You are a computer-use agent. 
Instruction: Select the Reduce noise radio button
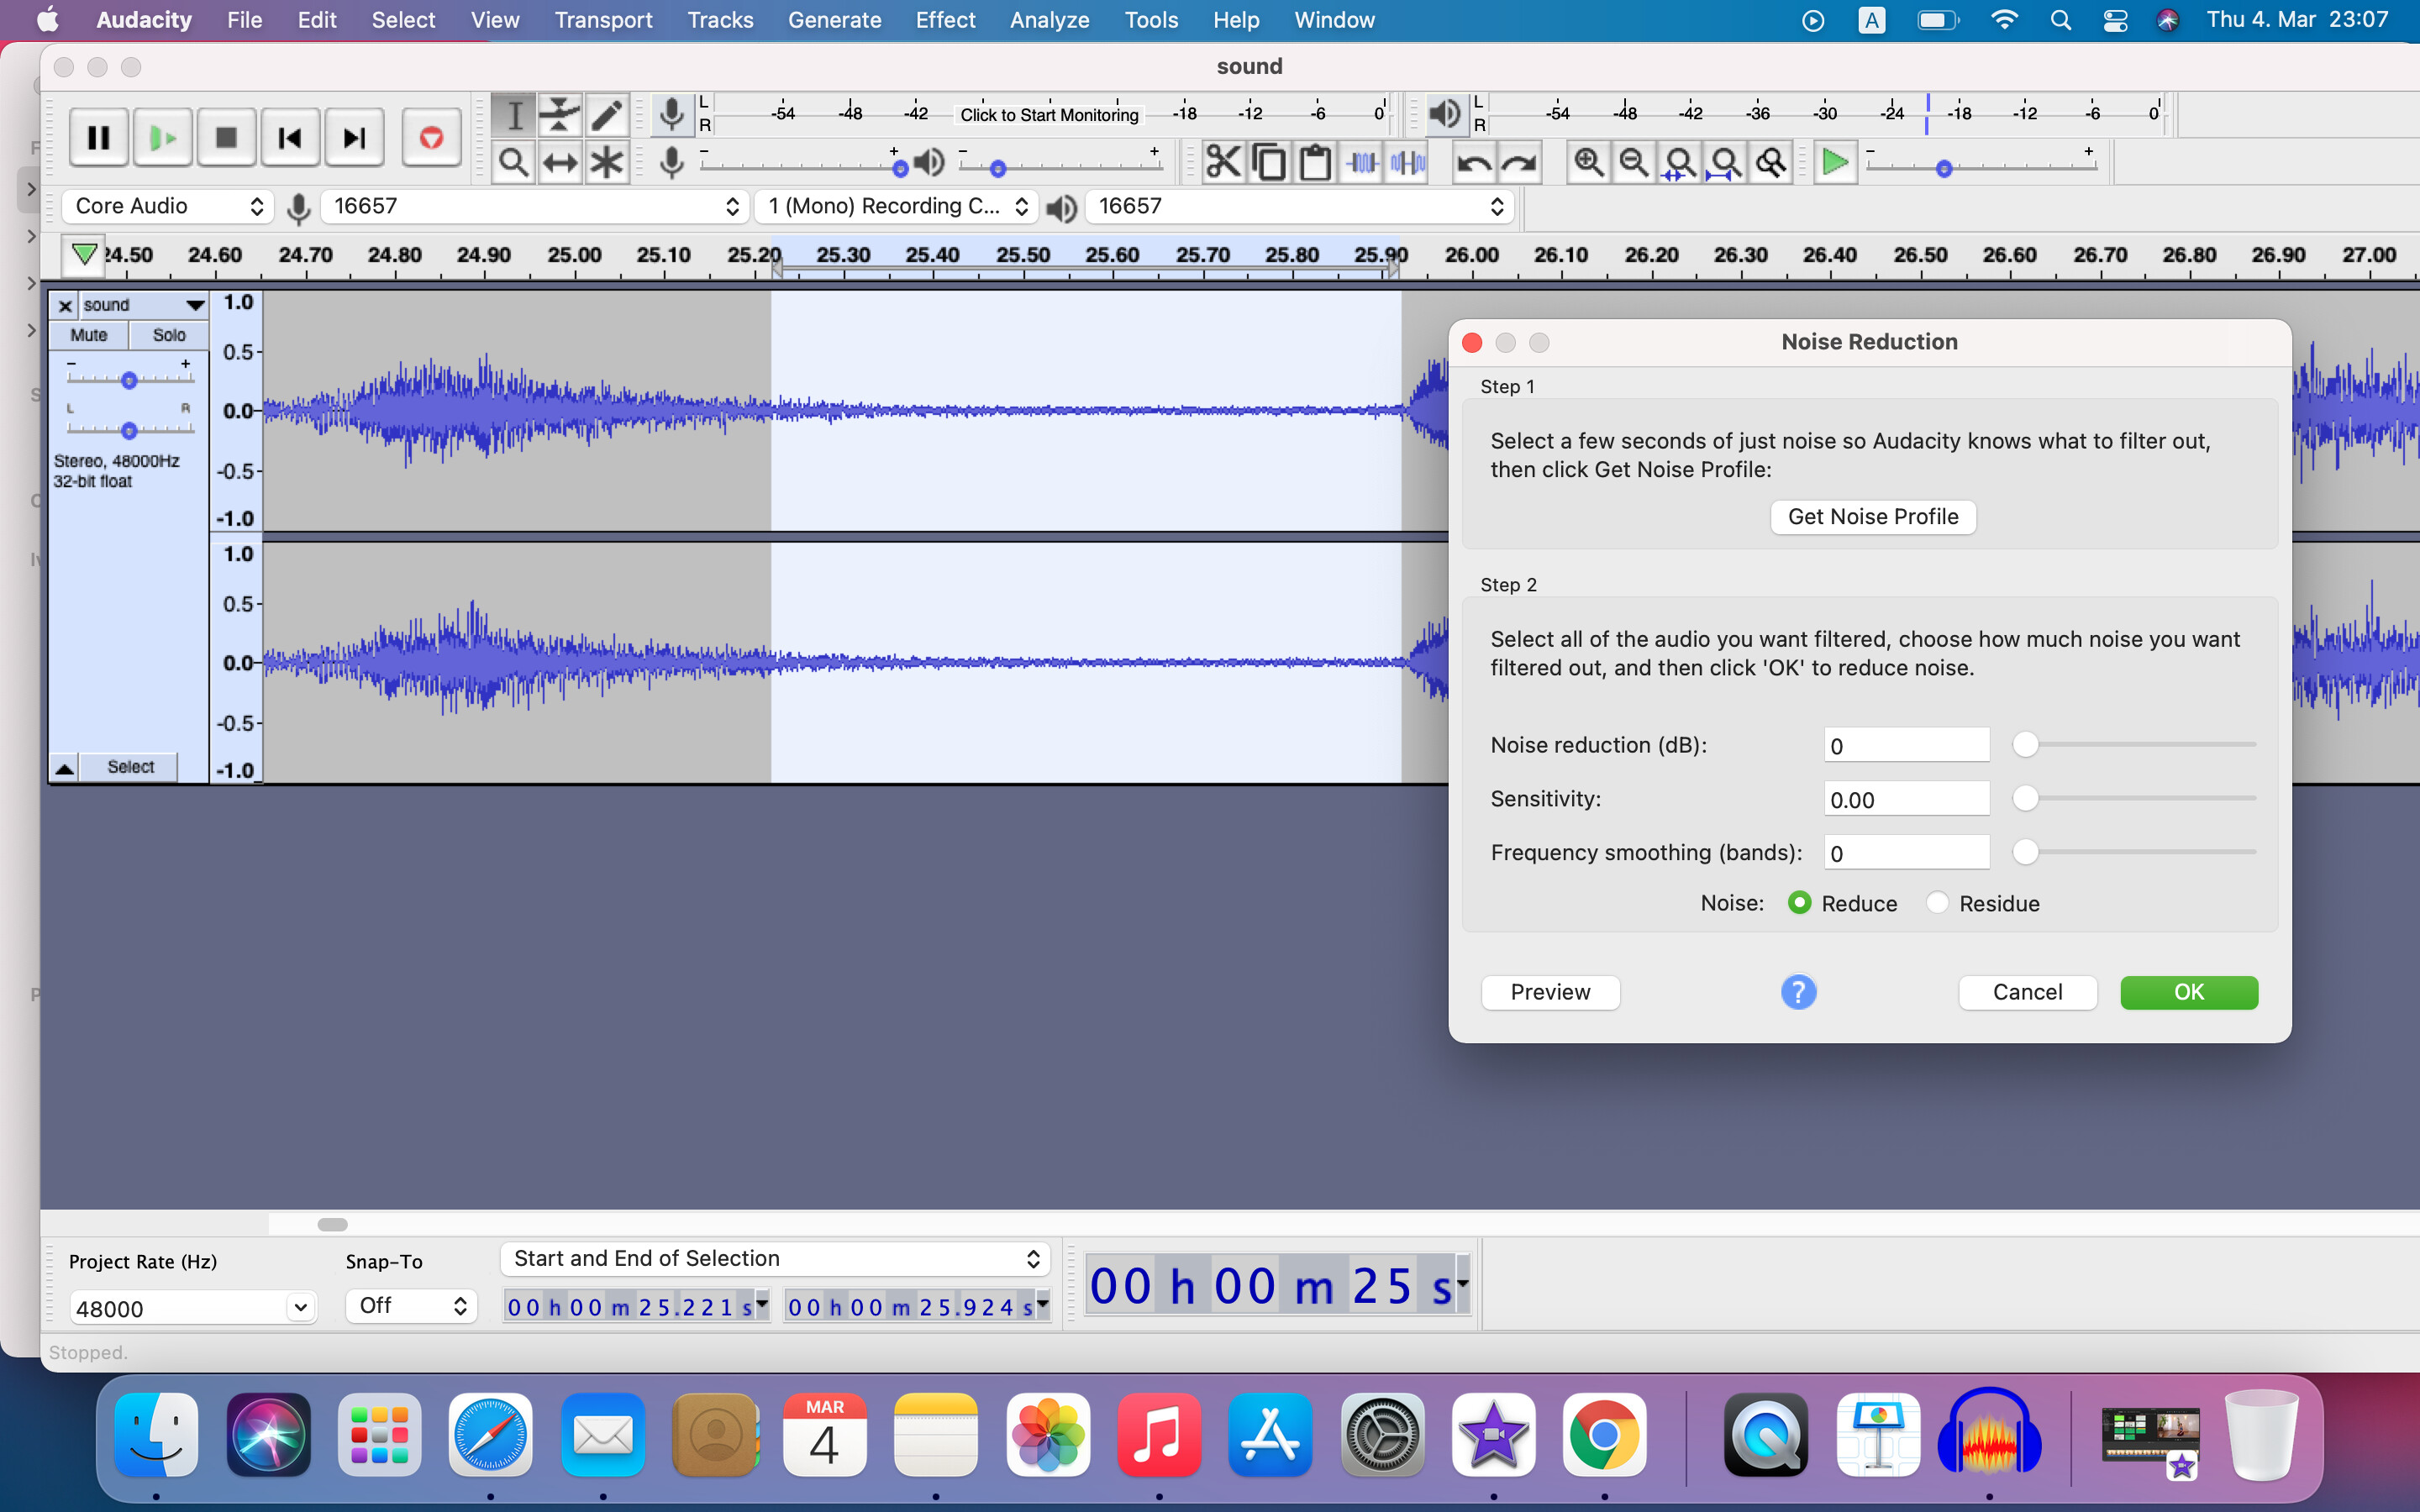[x=1799, y=903]
